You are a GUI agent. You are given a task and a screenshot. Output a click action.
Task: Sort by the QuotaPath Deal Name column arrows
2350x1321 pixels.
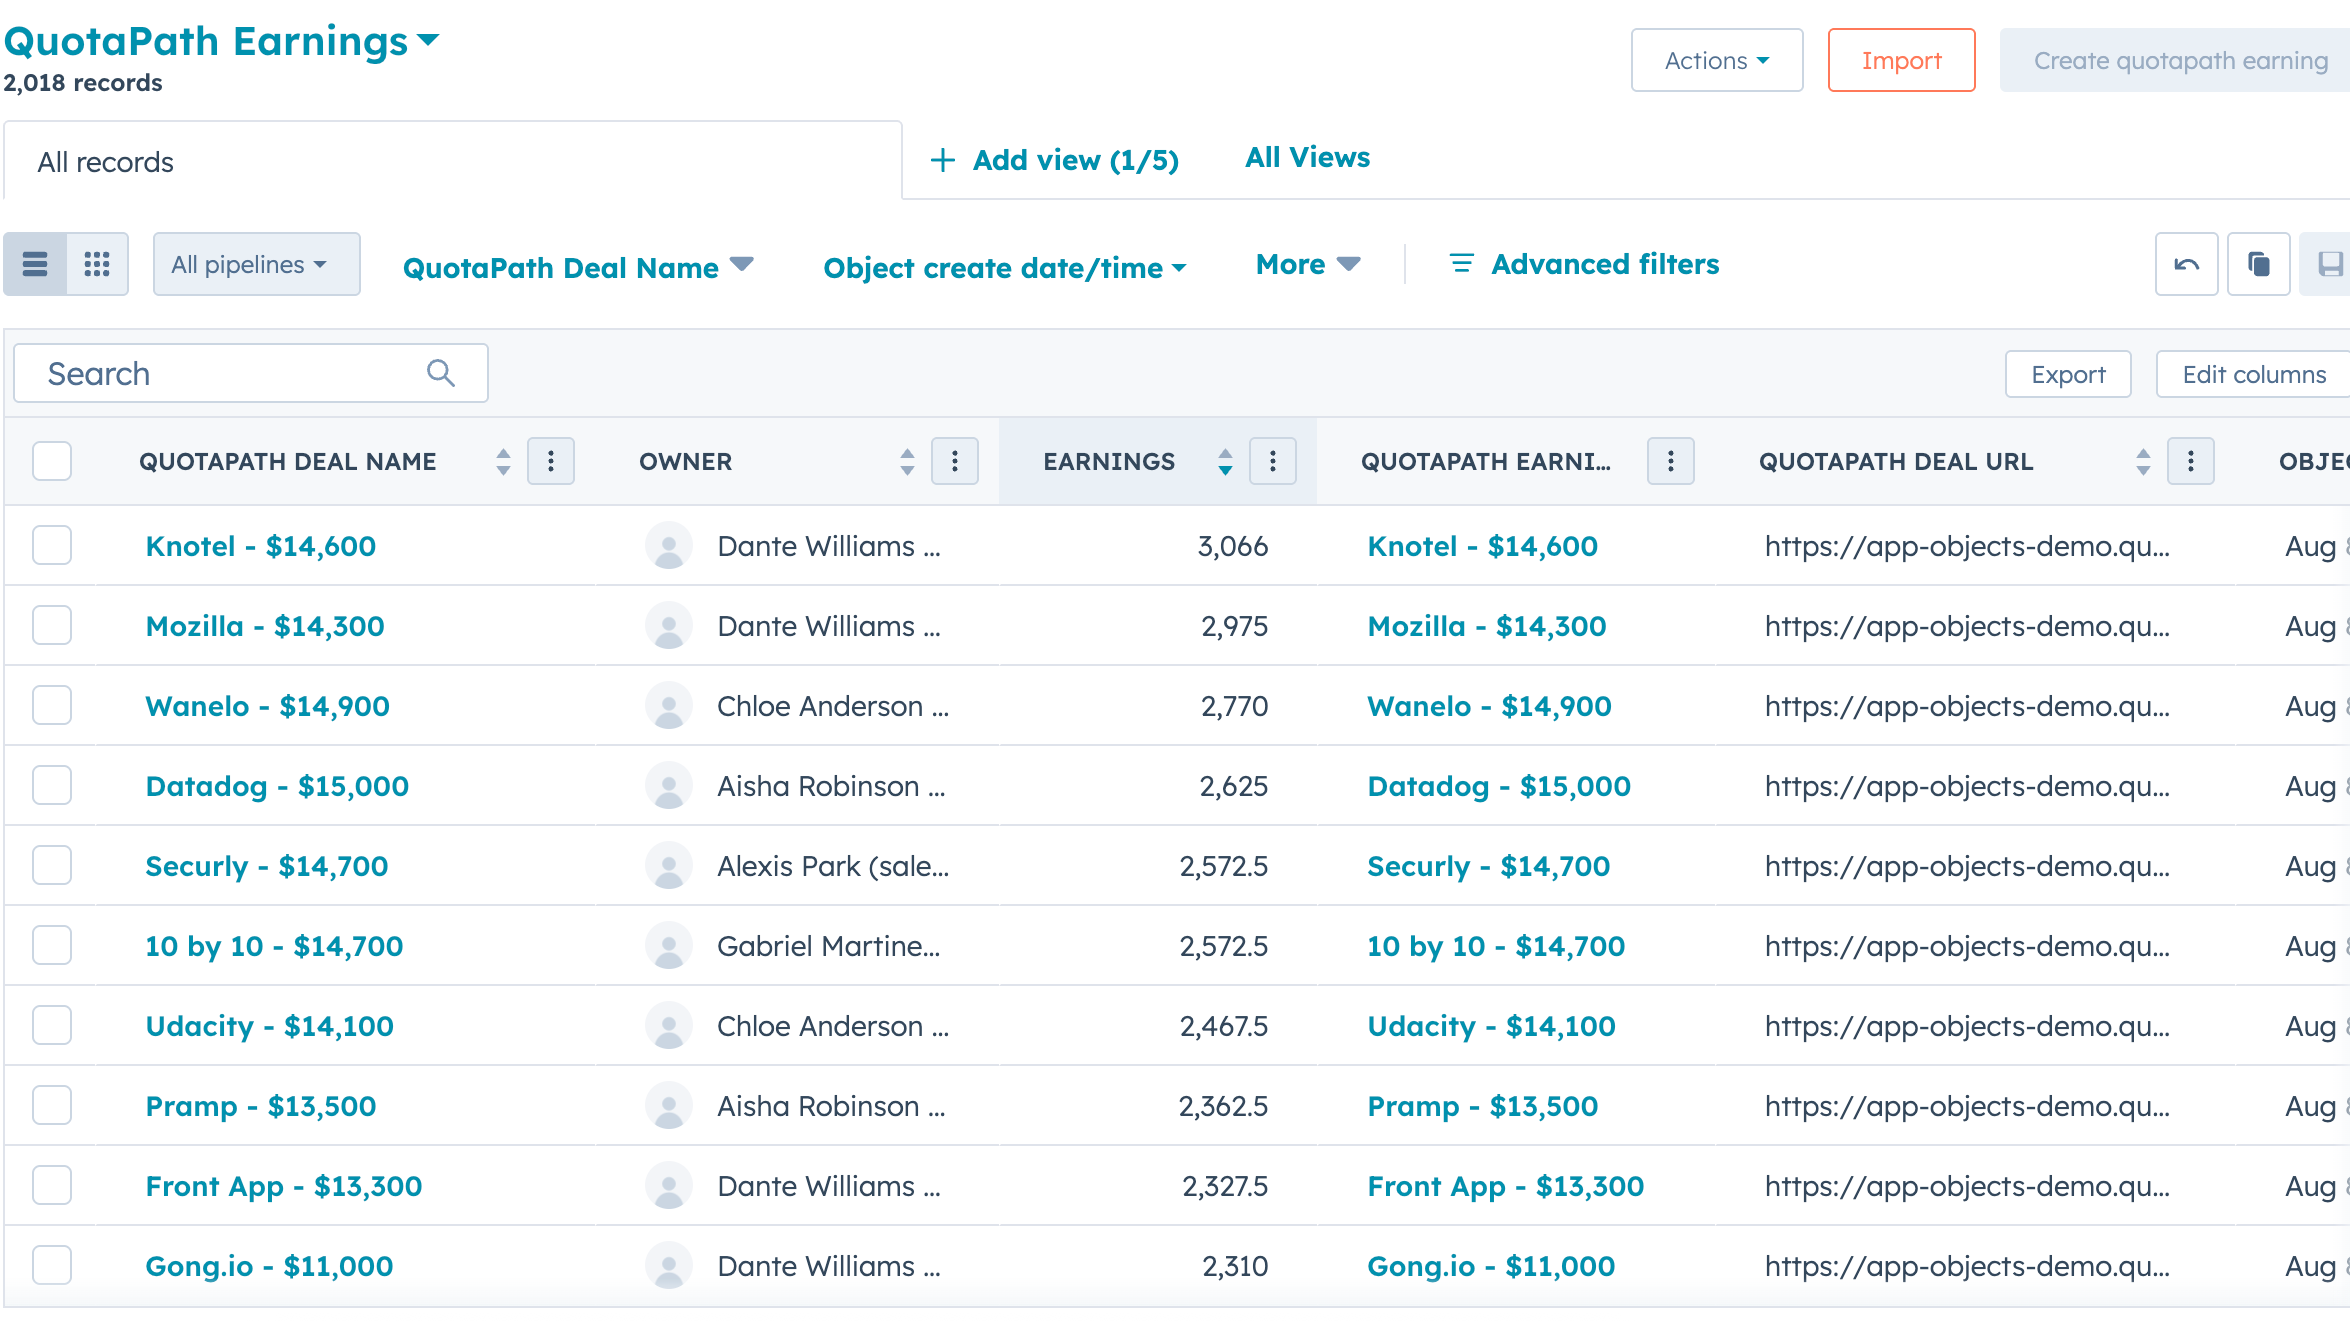503,461
